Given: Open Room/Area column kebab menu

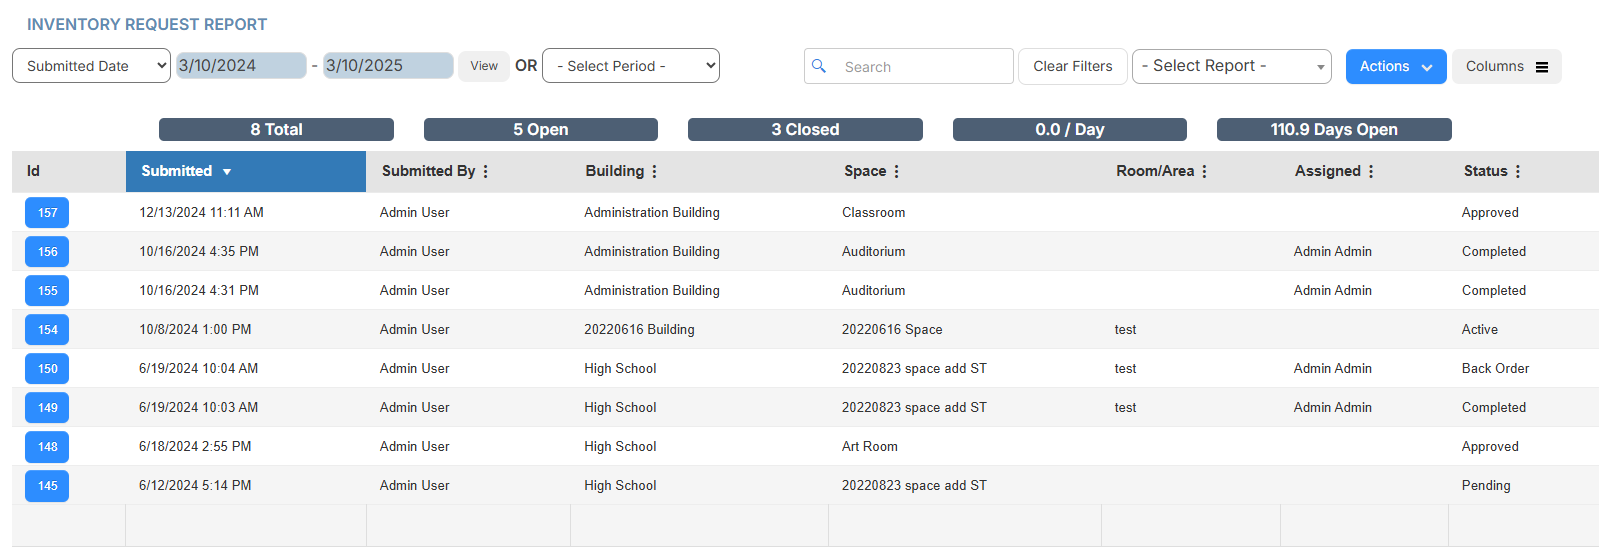Looking at the screenshot, I should click(x=1205, y=171).
